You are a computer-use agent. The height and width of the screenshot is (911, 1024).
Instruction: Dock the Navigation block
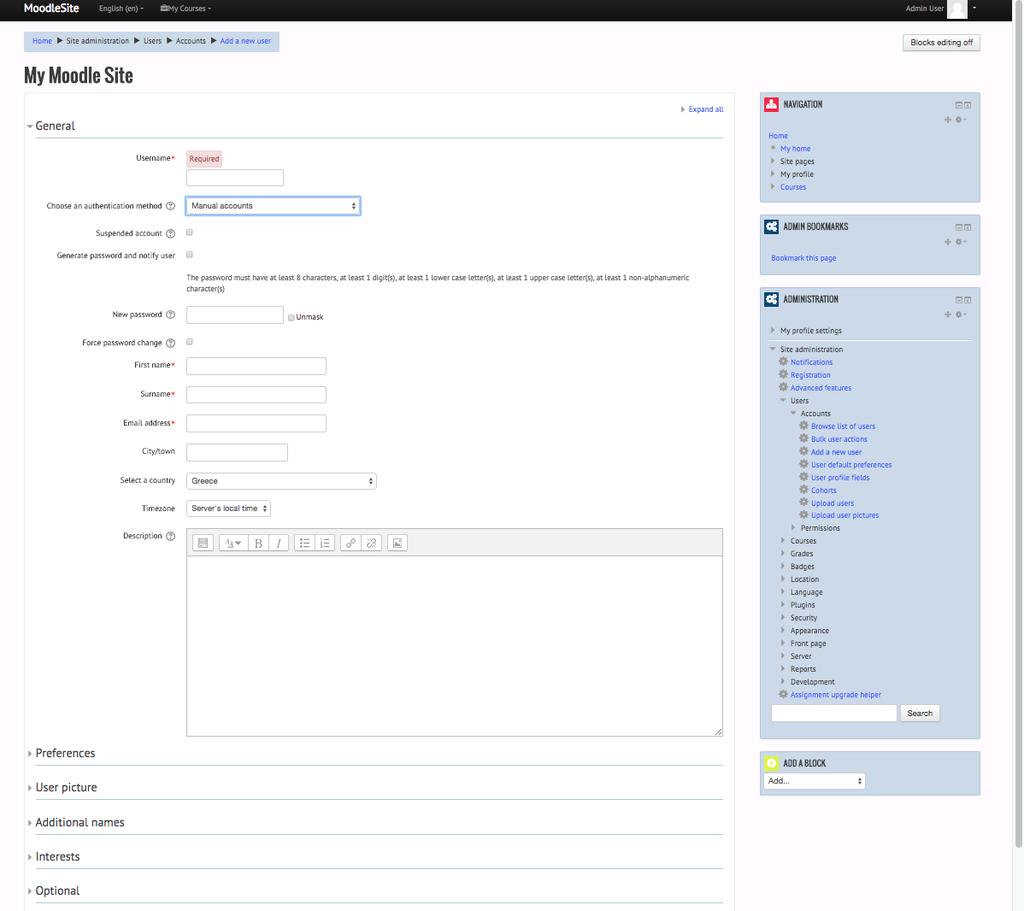(968, 105)
